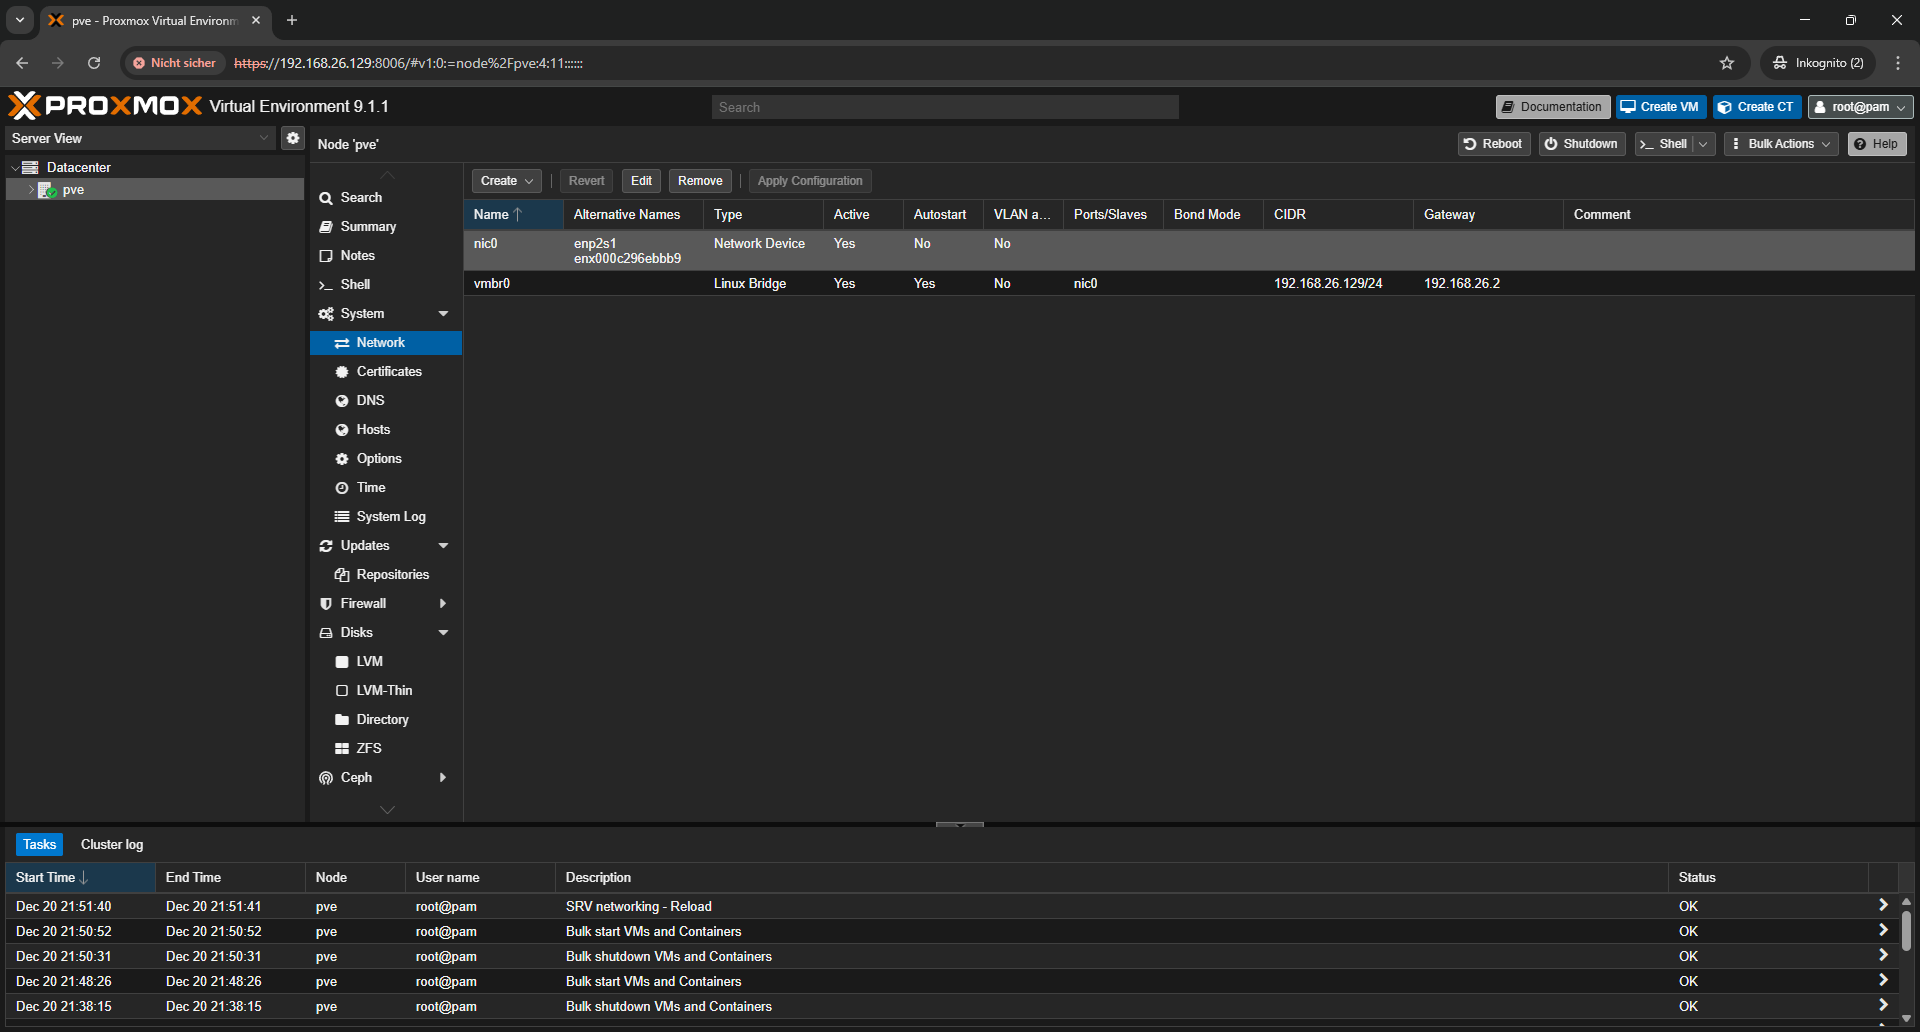Click the gear icon beside Server View
This screenshot has height=1032, width=1920.
pos(292,138)
